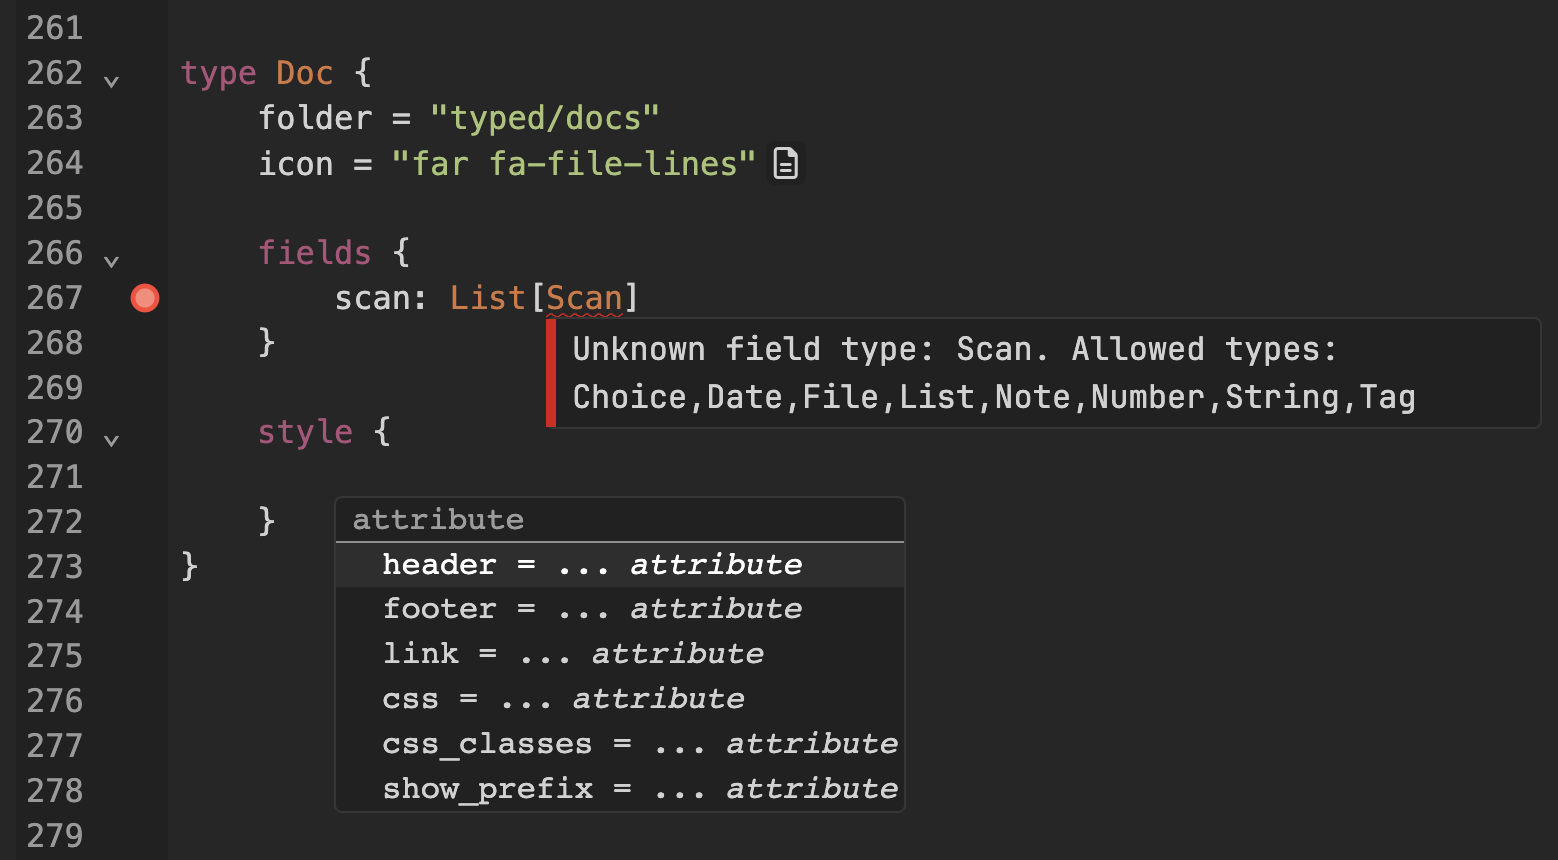Place cursor in "typed/docs" folder string
The width and height of the screenshot is (1558, 860).
coord(545,118)
